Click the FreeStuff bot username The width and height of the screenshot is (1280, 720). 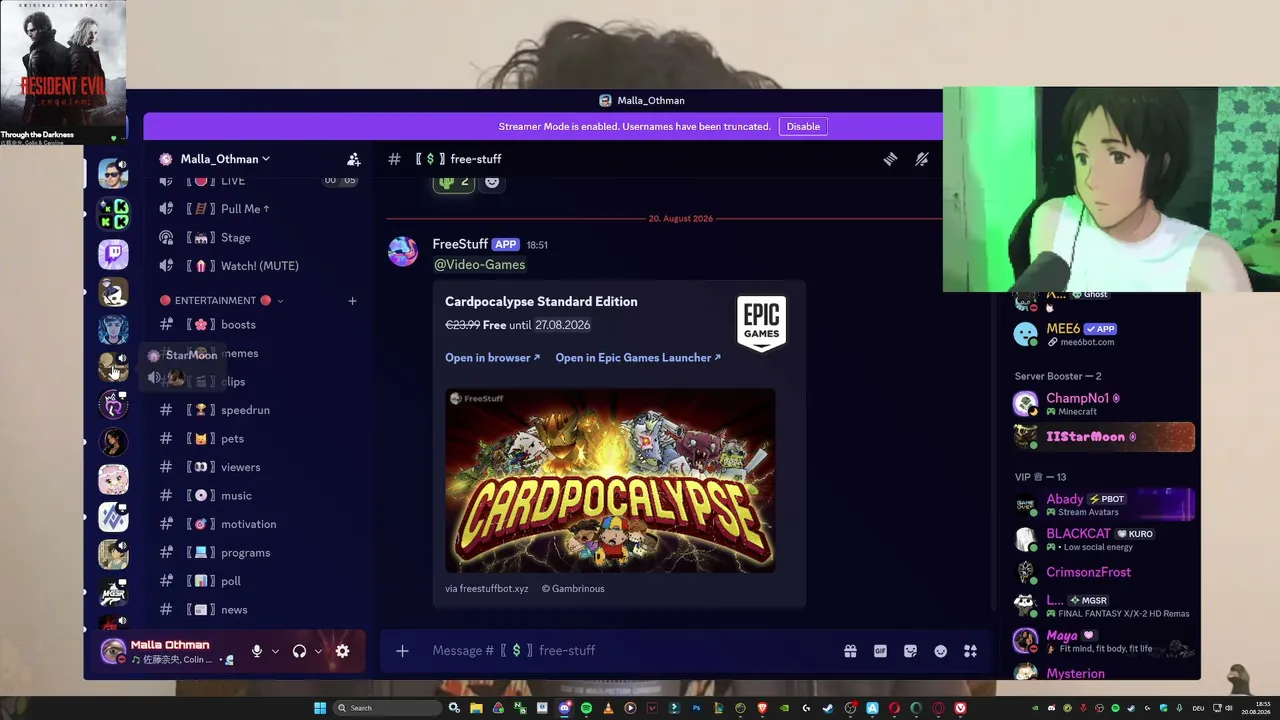coord(460,244)
